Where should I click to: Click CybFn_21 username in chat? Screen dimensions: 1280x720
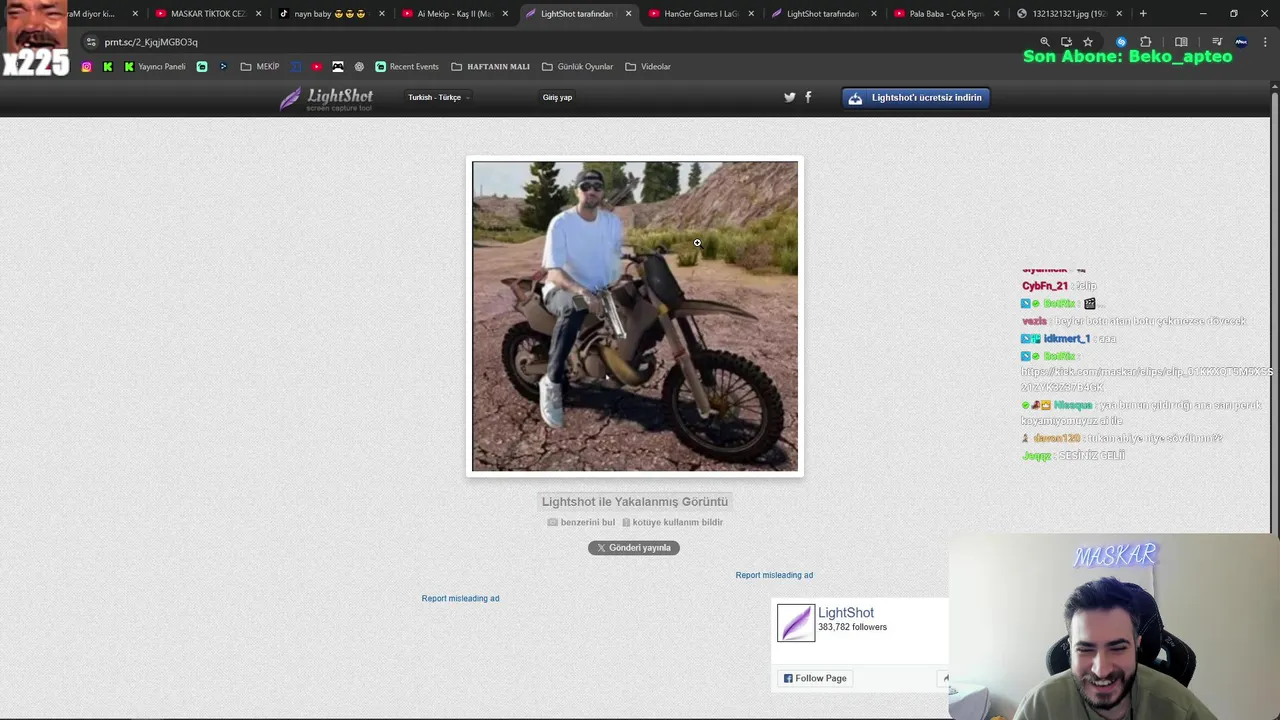(1045, 286)
